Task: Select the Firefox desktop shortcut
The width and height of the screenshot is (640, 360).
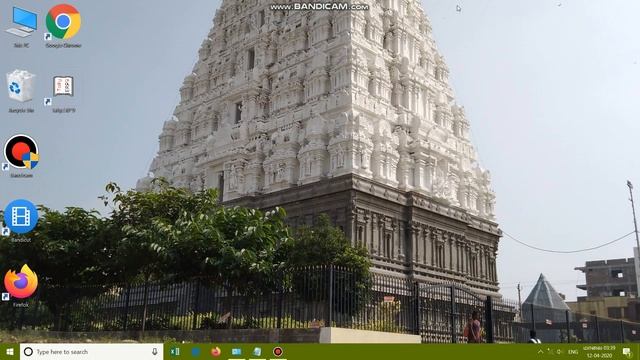Action: coord(21,285)
